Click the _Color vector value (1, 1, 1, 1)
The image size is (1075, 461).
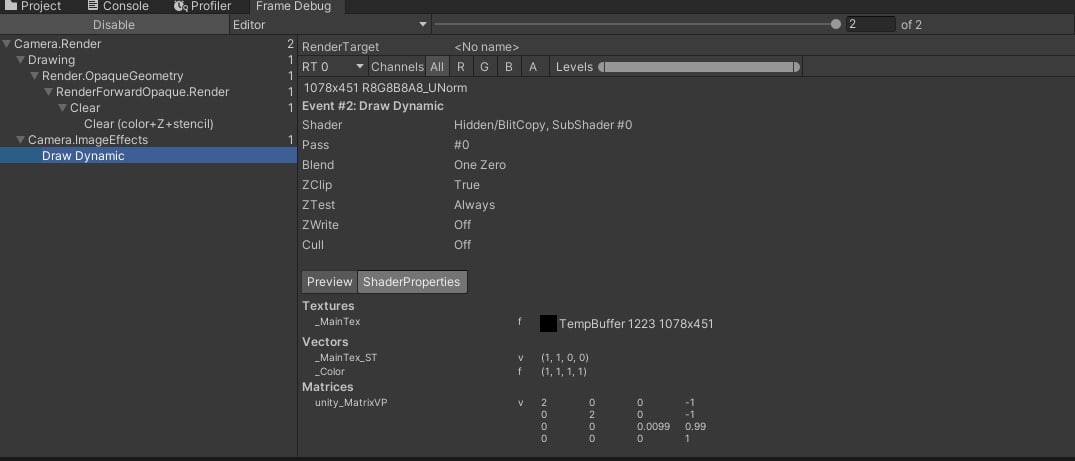(x=564, y=372)
